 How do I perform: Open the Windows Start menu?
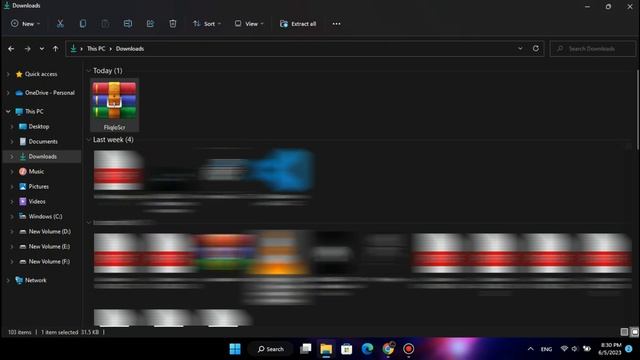coord(235,349)
